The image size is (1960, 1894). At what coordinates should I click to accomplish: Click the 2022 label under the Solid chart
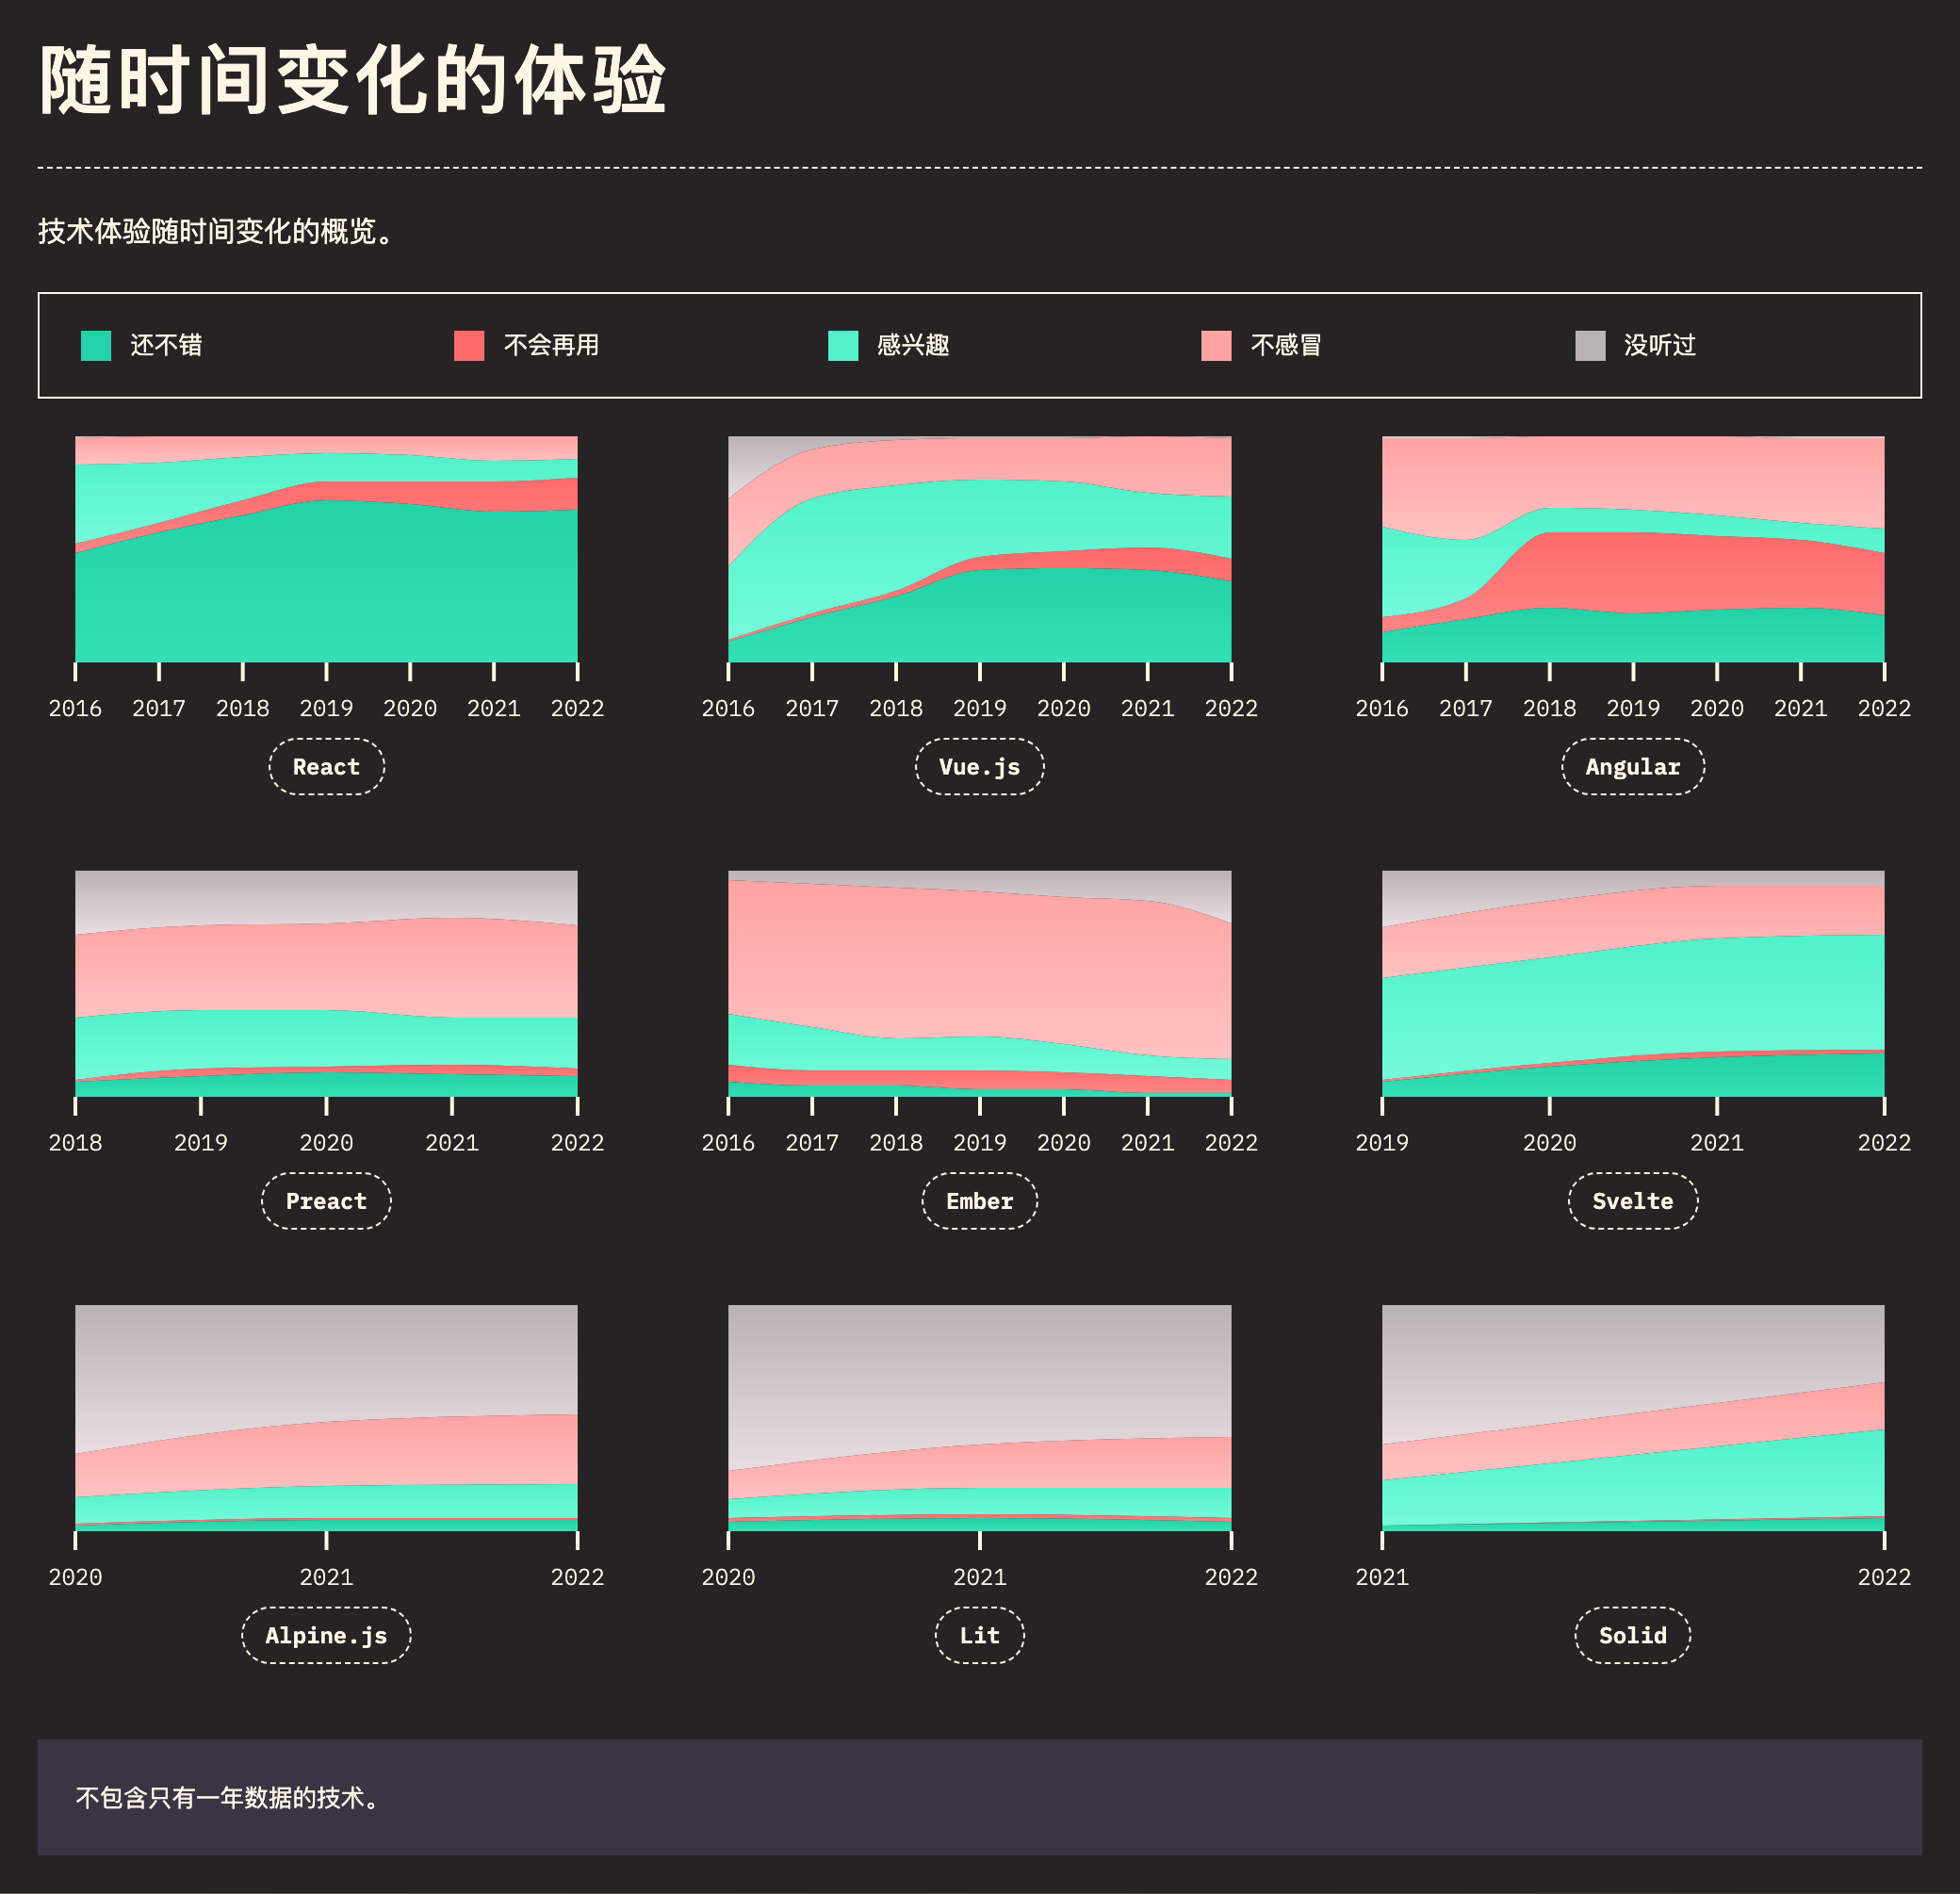coord(1885,1577)
